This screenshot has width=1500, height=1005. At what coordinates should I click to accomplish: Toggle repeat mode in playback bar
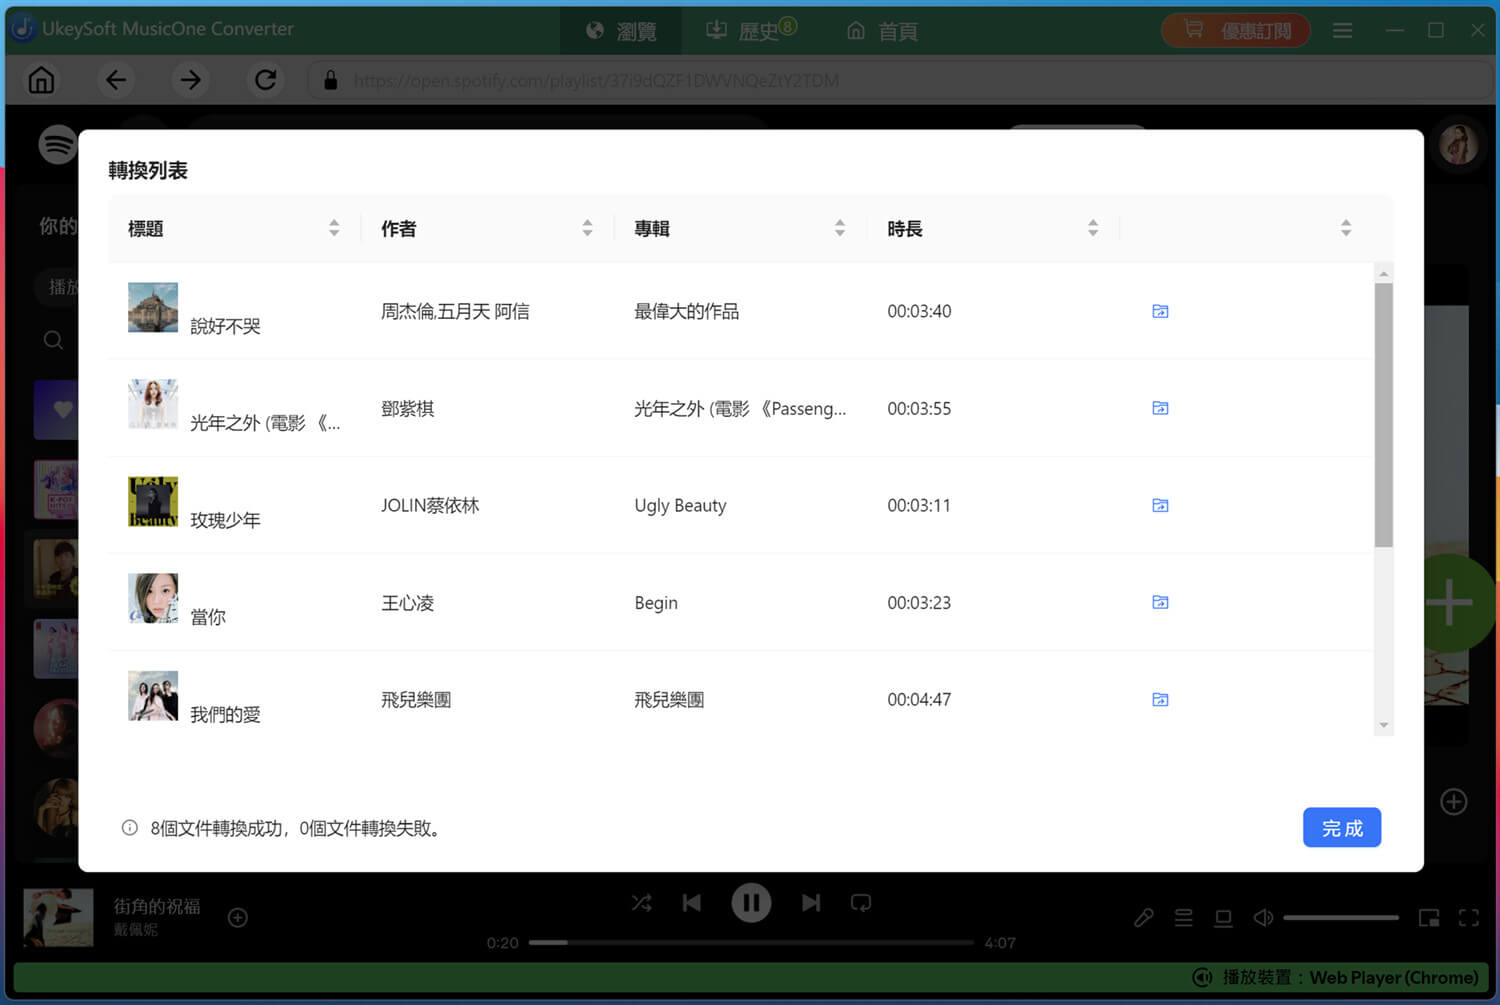click(x=861, y=902)
